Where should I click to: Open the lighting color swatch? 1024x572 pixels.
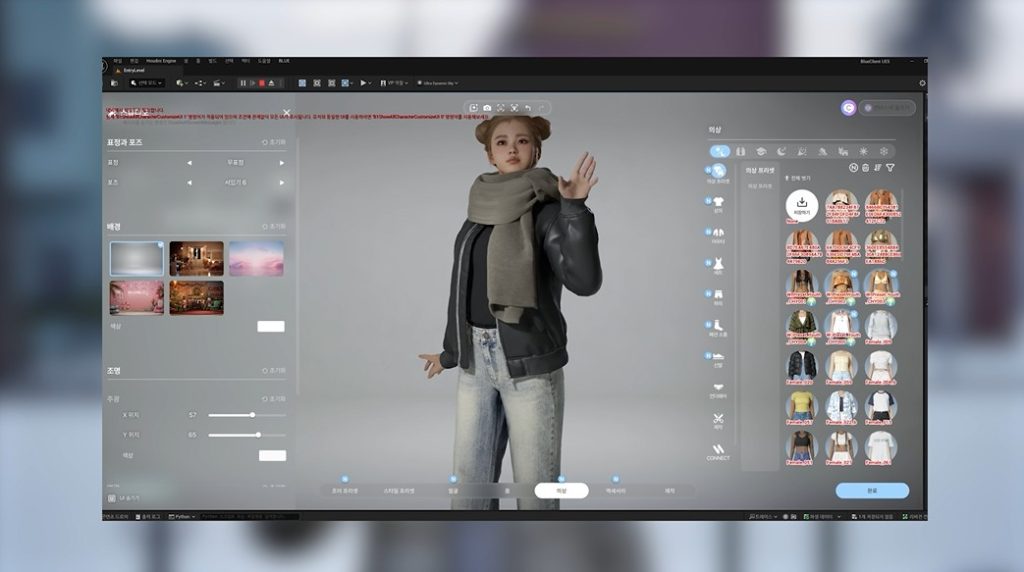[272, 456]
